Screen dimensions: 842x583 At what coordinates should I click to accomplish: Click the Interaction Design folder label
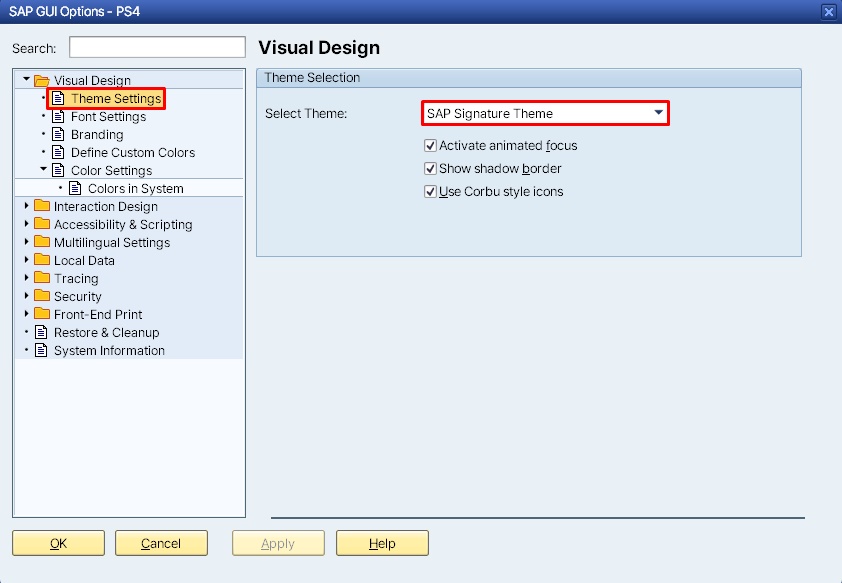tap(106, 206)
